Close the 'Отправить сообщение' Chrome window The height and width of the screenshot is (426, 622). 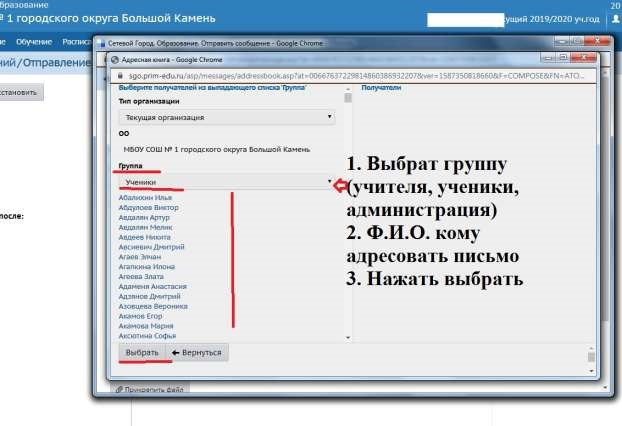tap(597, 41)
